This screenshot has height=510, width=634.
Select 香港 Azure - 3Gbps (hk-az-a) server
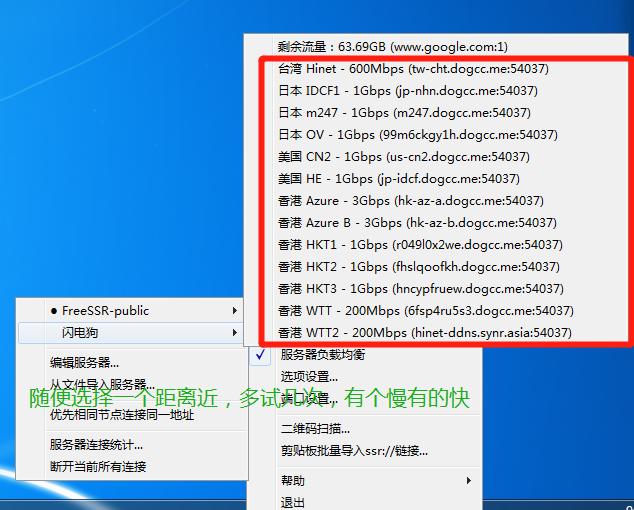point(436,201)
